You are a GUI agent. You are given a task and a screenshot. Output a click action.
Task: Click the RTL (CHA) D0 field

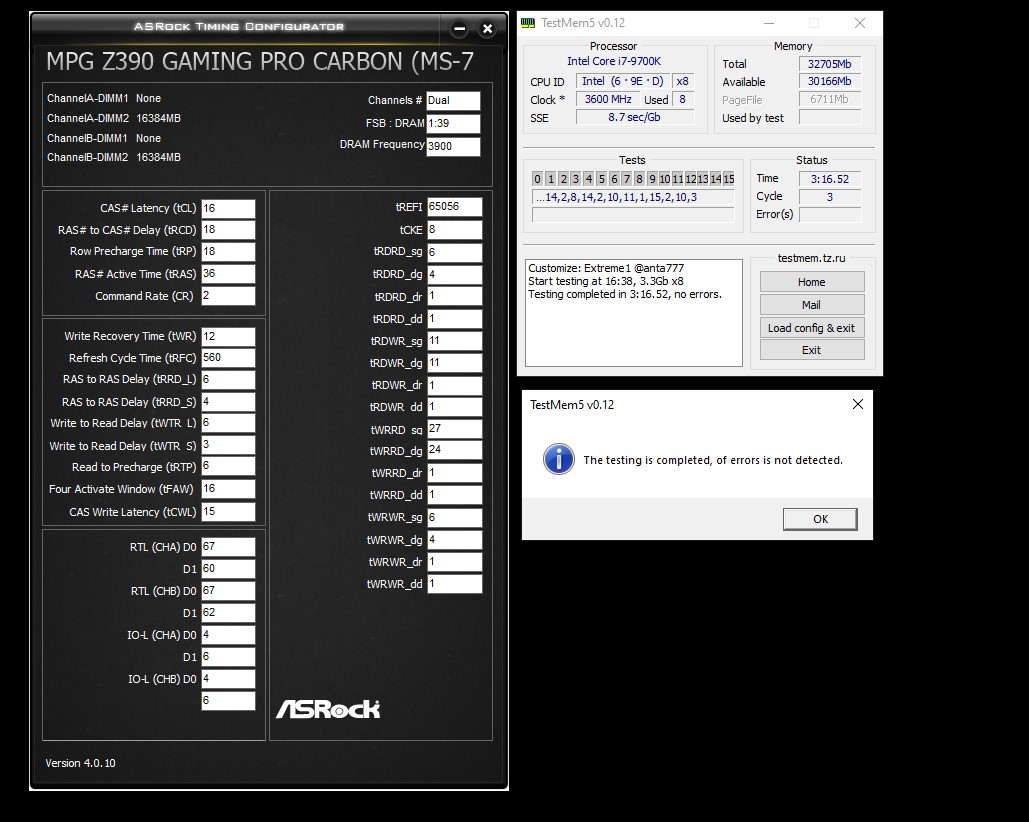228,547
